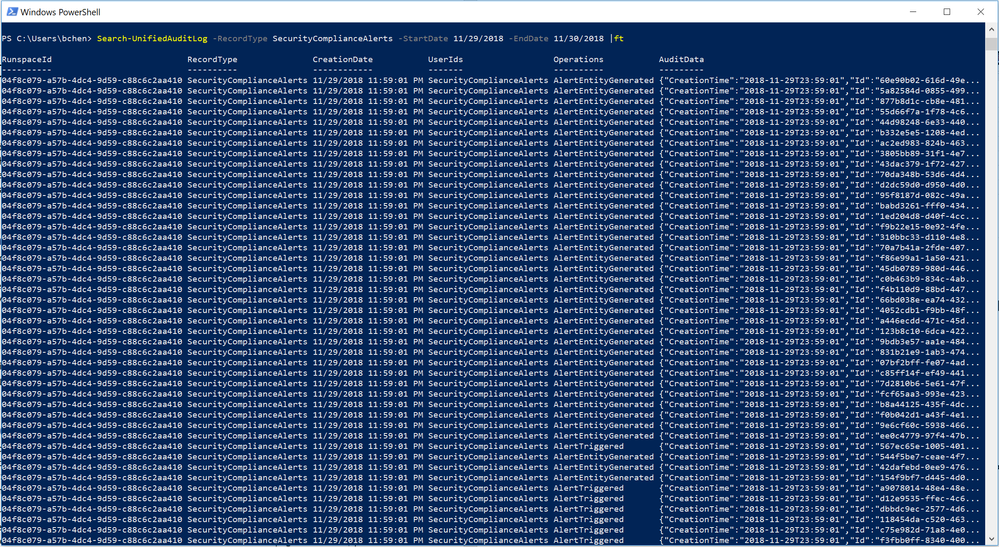Click the UserIds column header
Screen dimensions: 999x547
coord(445,59)
